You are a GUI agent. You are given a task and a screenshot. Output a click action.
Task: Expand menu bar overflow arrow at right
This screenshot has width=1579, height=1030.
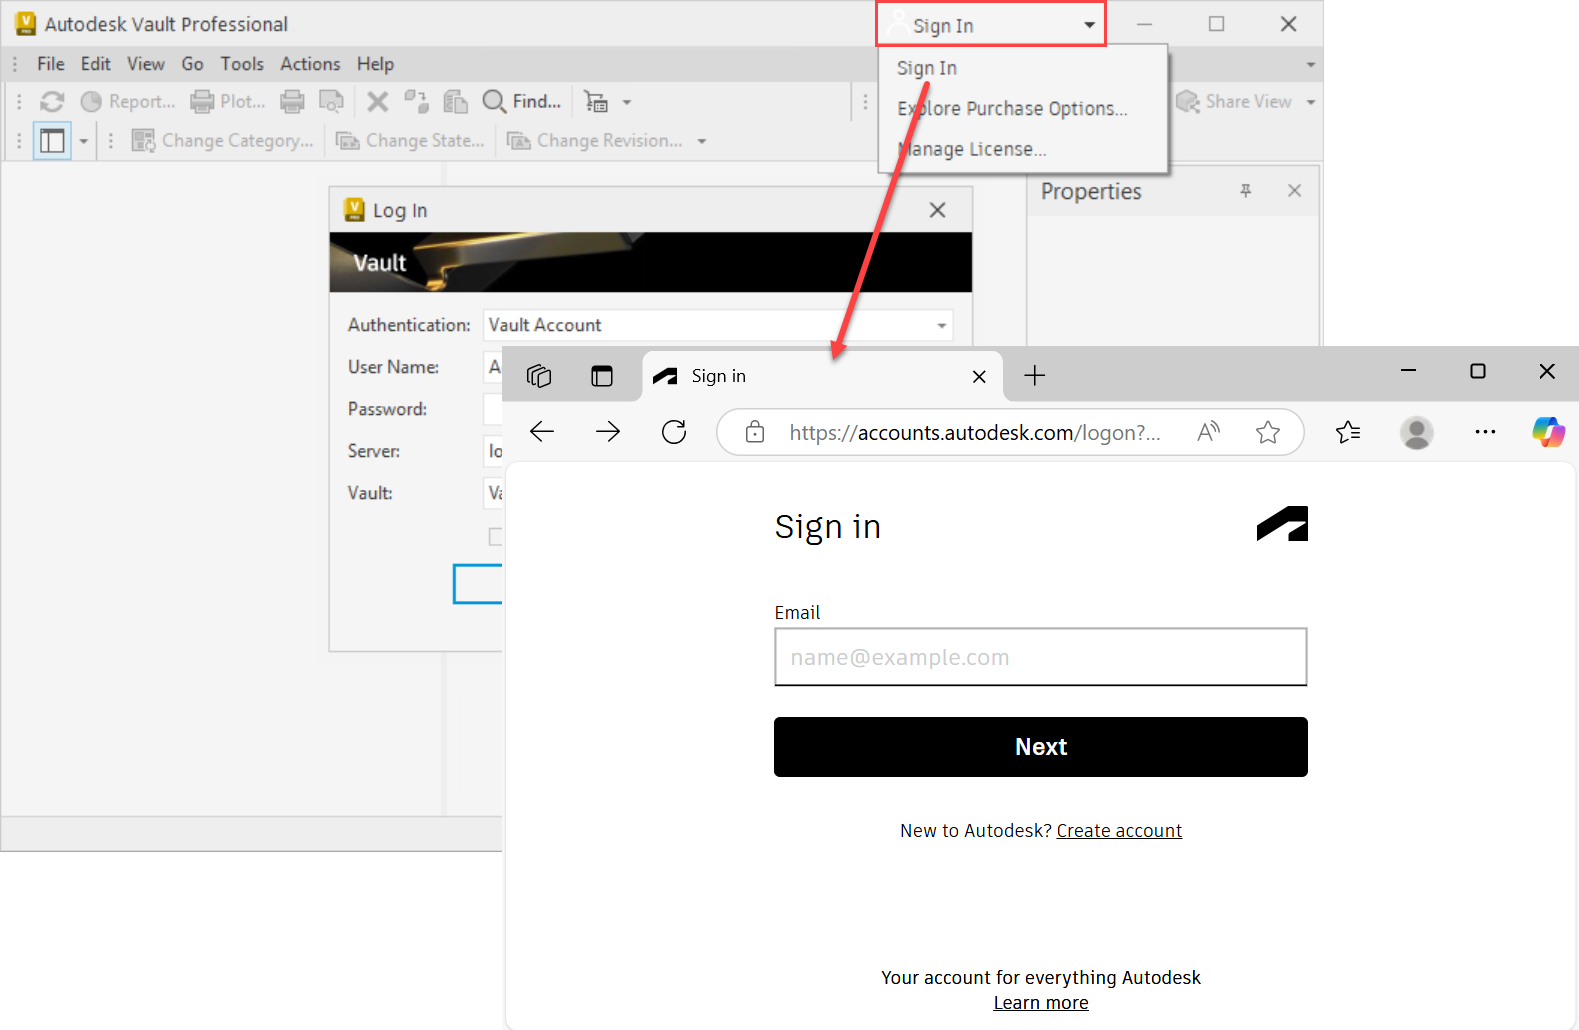pyautogui.click(x=1310, y=65)
